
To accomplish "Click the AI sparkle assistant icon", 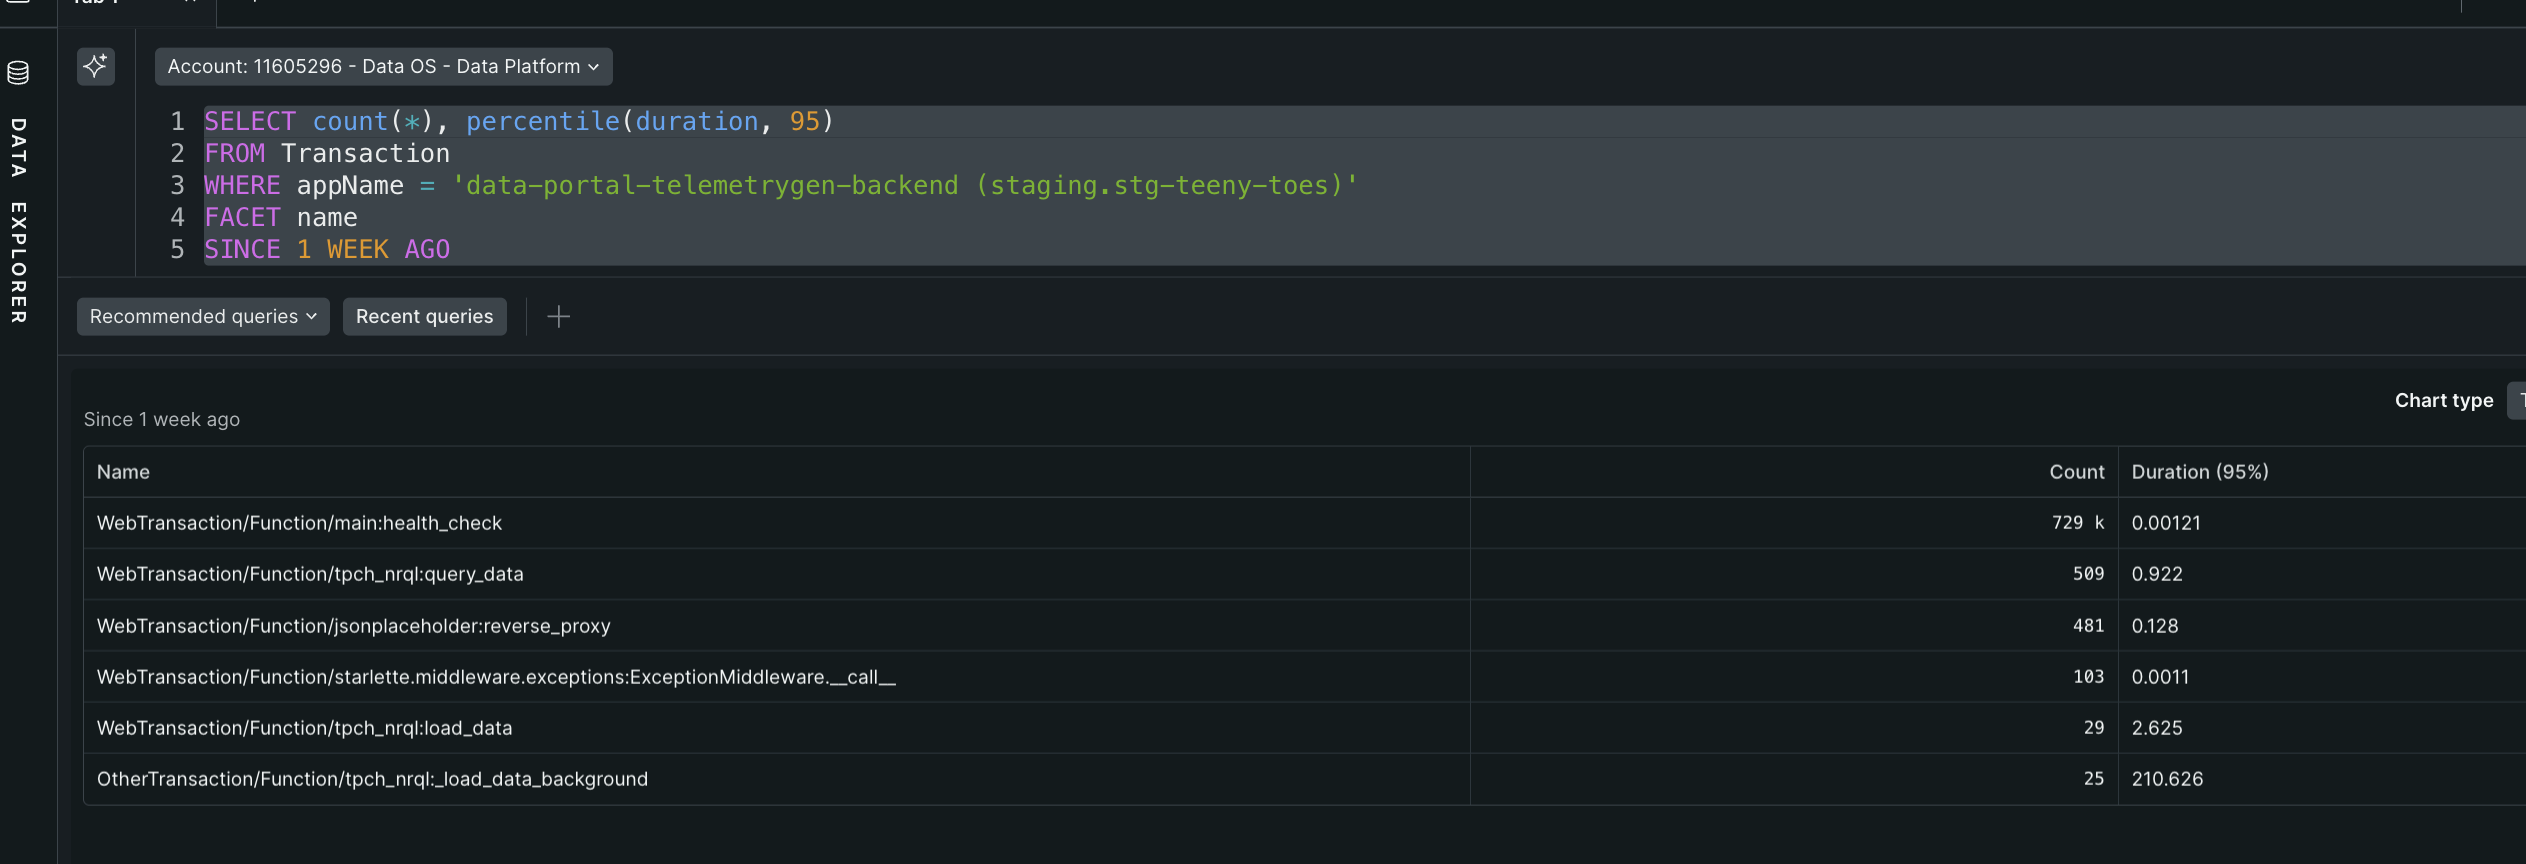I will 96,67.
